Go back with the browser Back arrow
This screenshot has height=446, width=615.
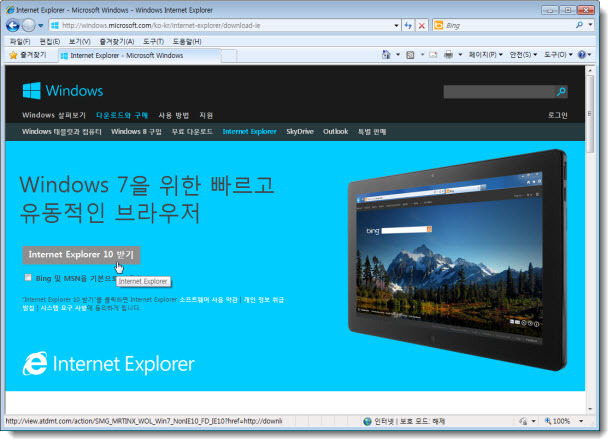tap(13, 26)
